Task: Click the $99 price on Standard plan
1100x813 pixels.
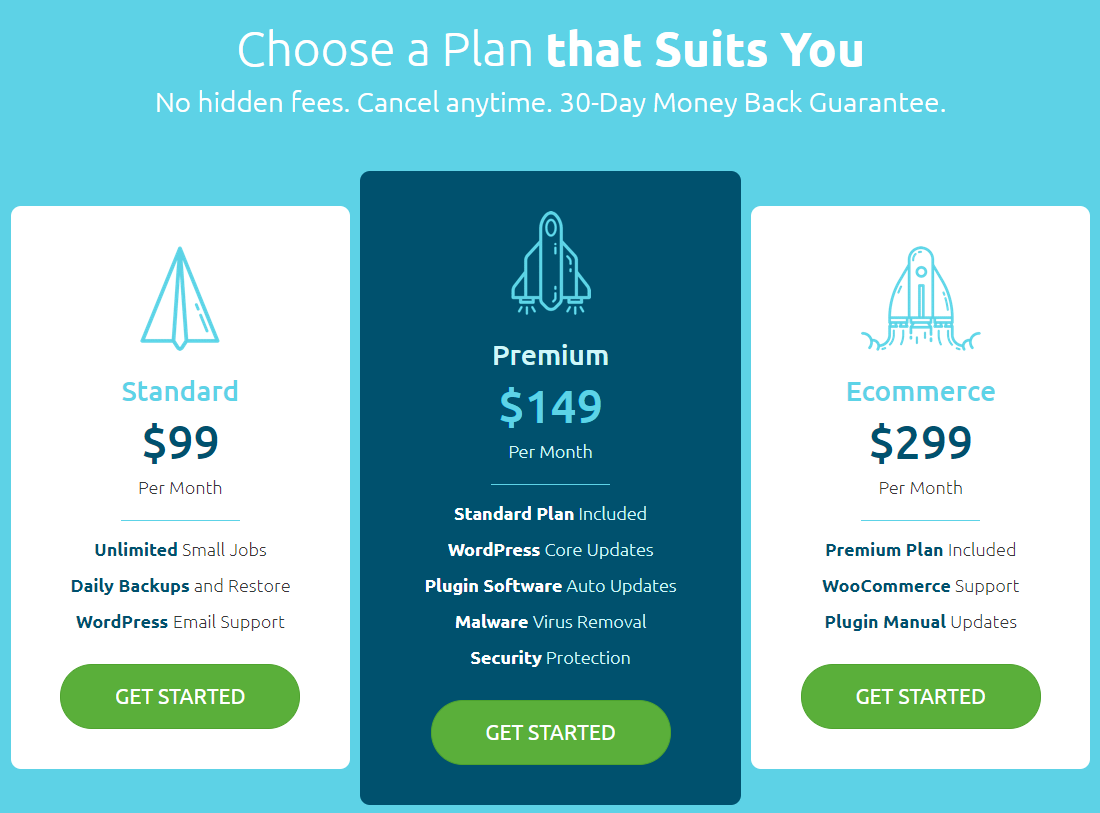Action: 180,442
